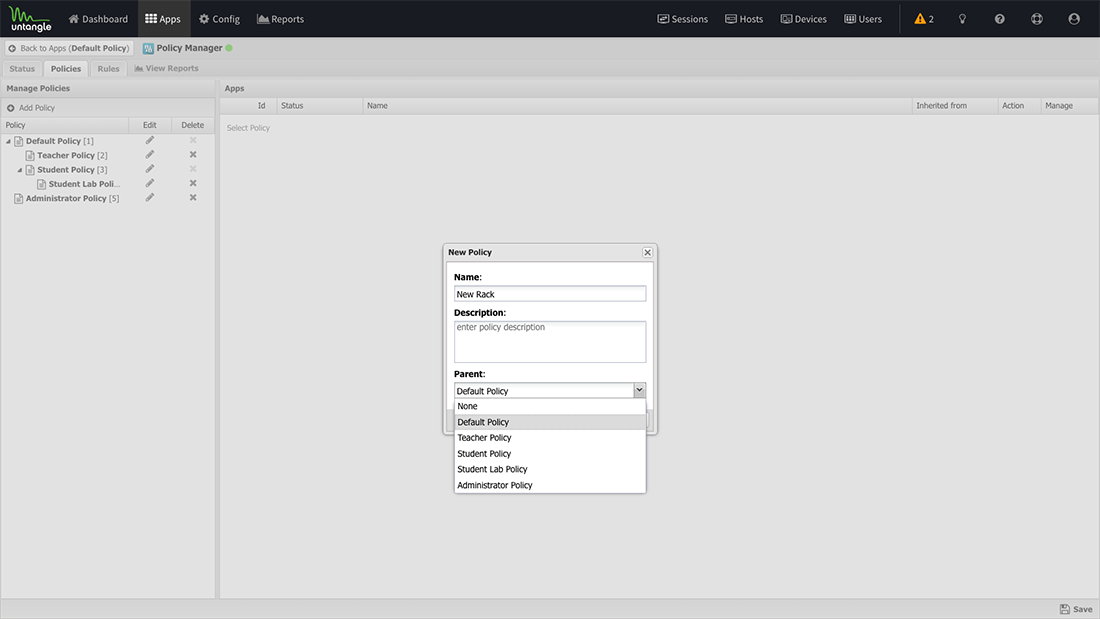Open the Apps section
This screenshot has height=619, width=1100.
coord(163,19)
